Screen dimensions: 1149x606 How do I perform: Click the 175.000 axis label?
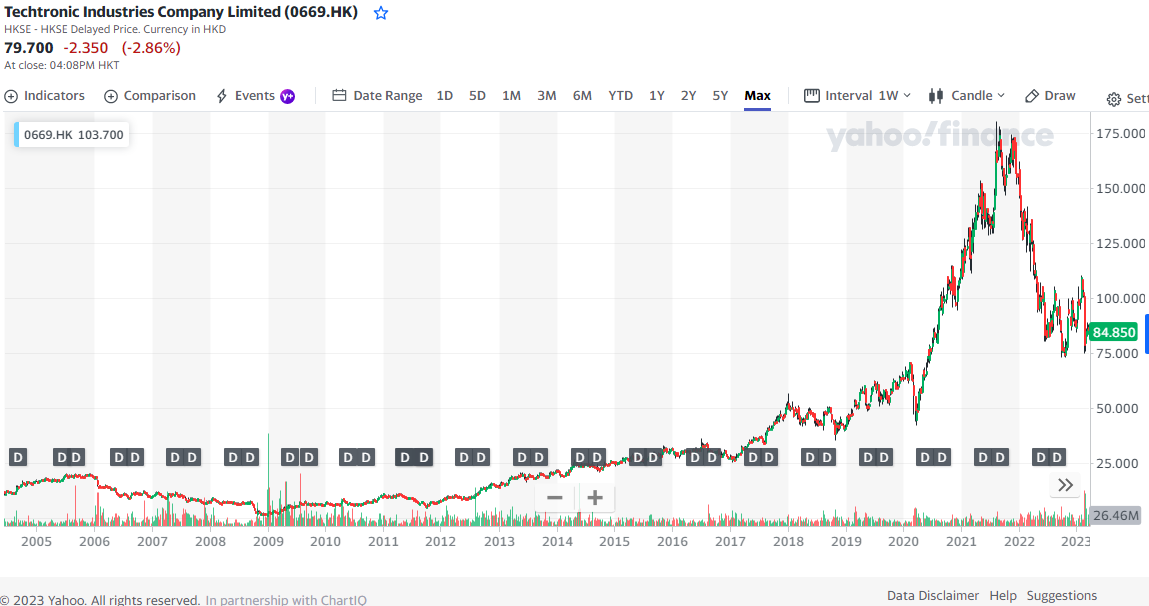point(1120,133)
